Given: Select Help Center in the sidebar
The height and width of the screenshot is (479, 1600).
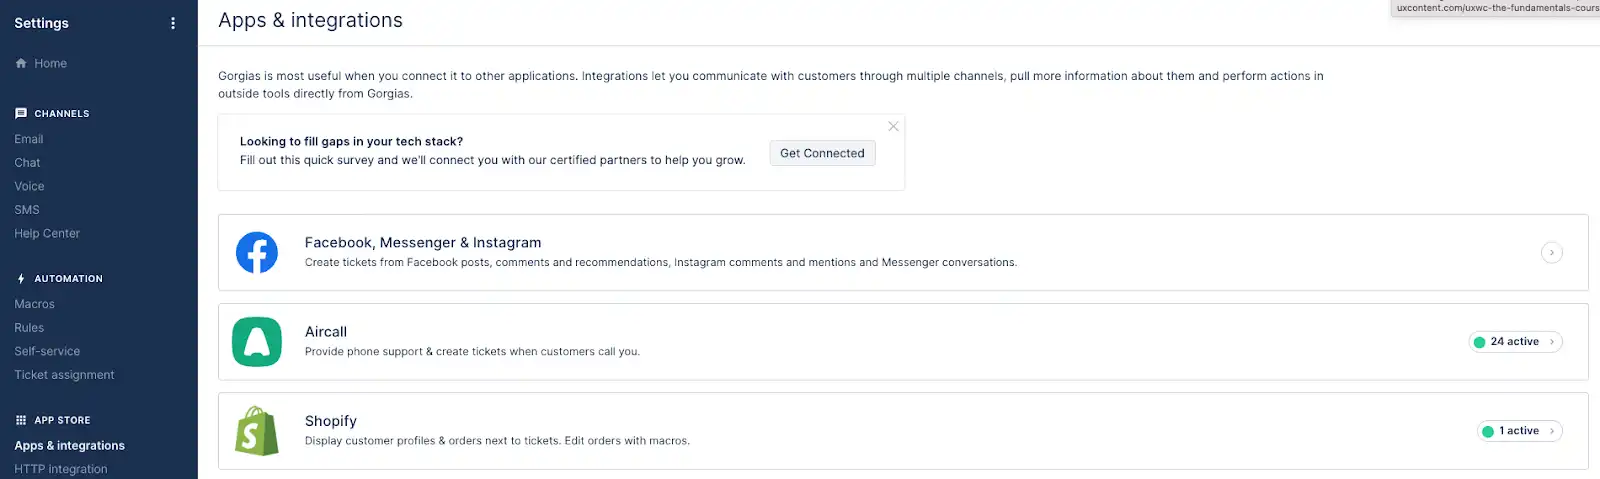Looking at the screenshot, I should [47, 233].
